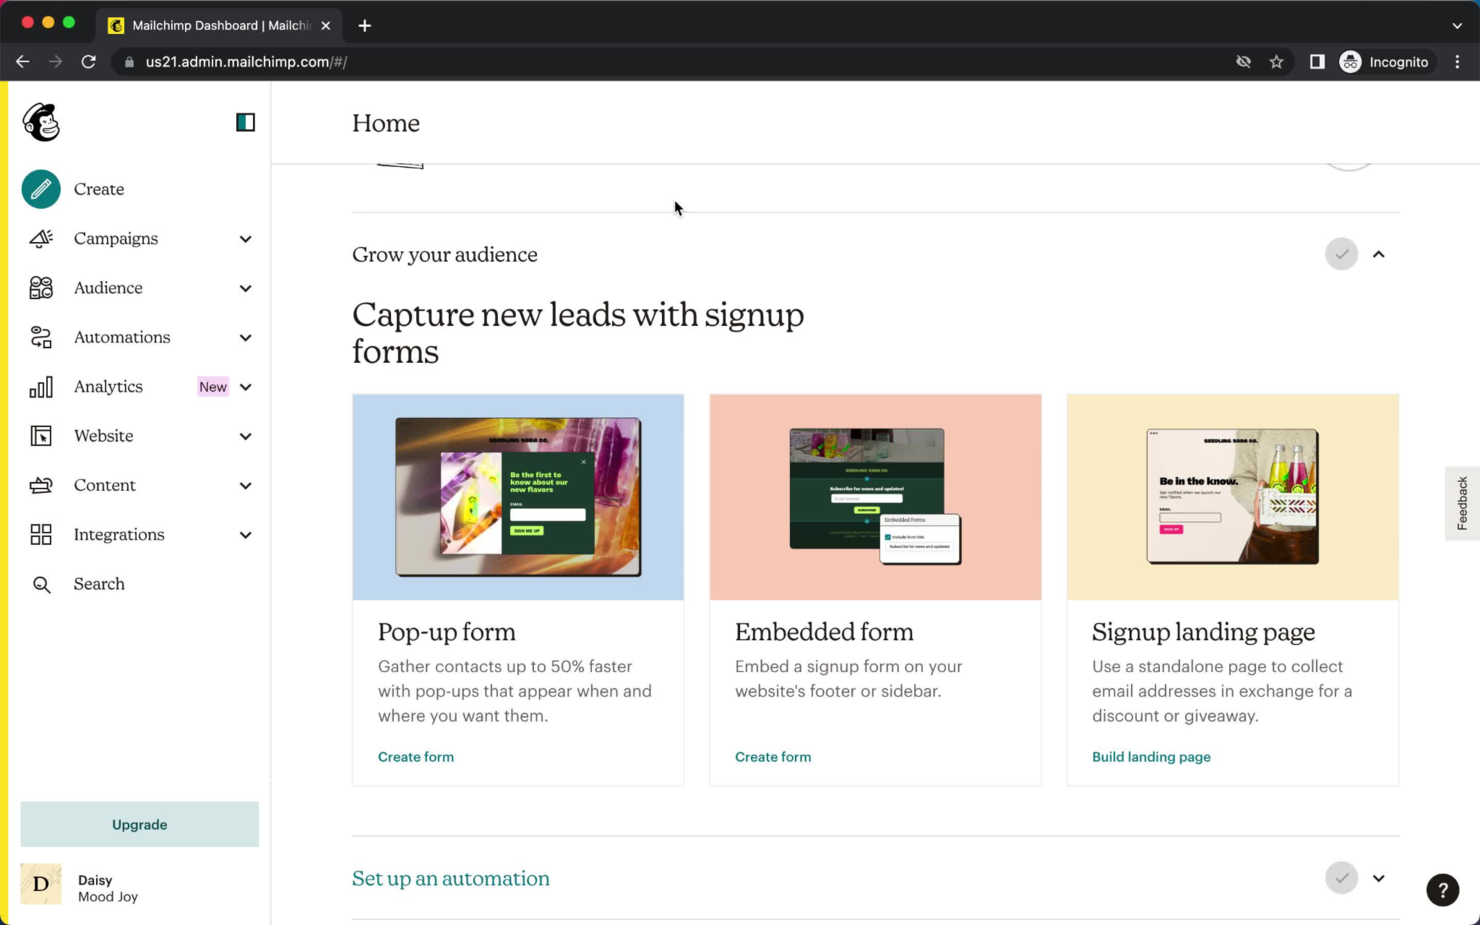Screen dimensions: 1480x925
Task: Click Create form under Embedded form
Action: pos(773,757)
